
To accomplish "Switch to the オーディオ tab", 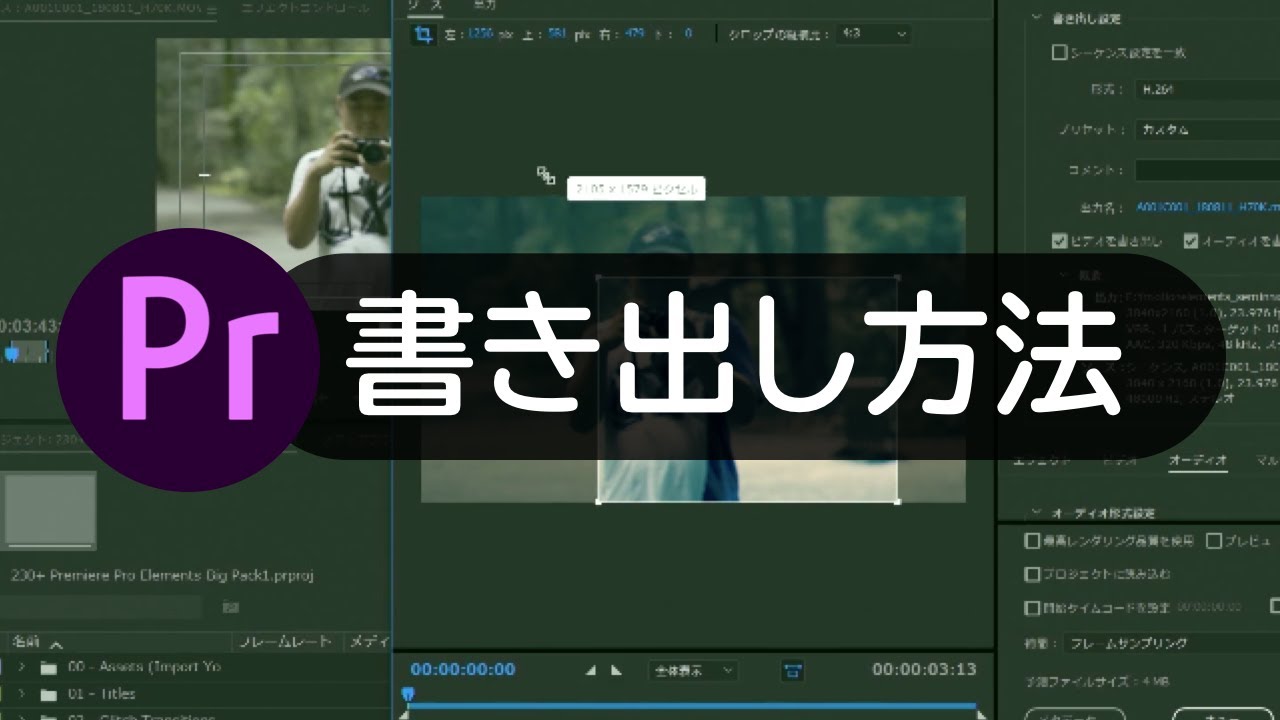I will tap(1197, 461).
